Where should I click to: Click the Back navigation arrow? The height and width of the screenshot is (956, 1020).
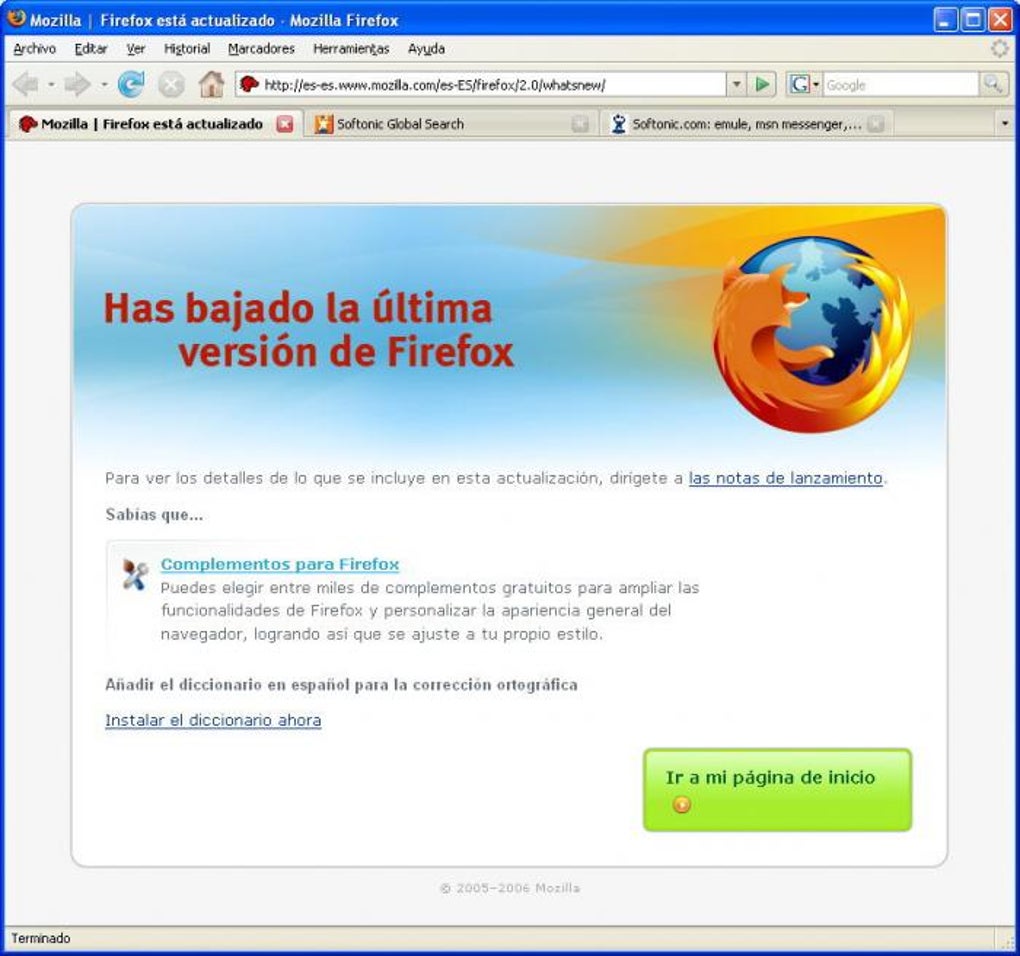pos(26,85)
